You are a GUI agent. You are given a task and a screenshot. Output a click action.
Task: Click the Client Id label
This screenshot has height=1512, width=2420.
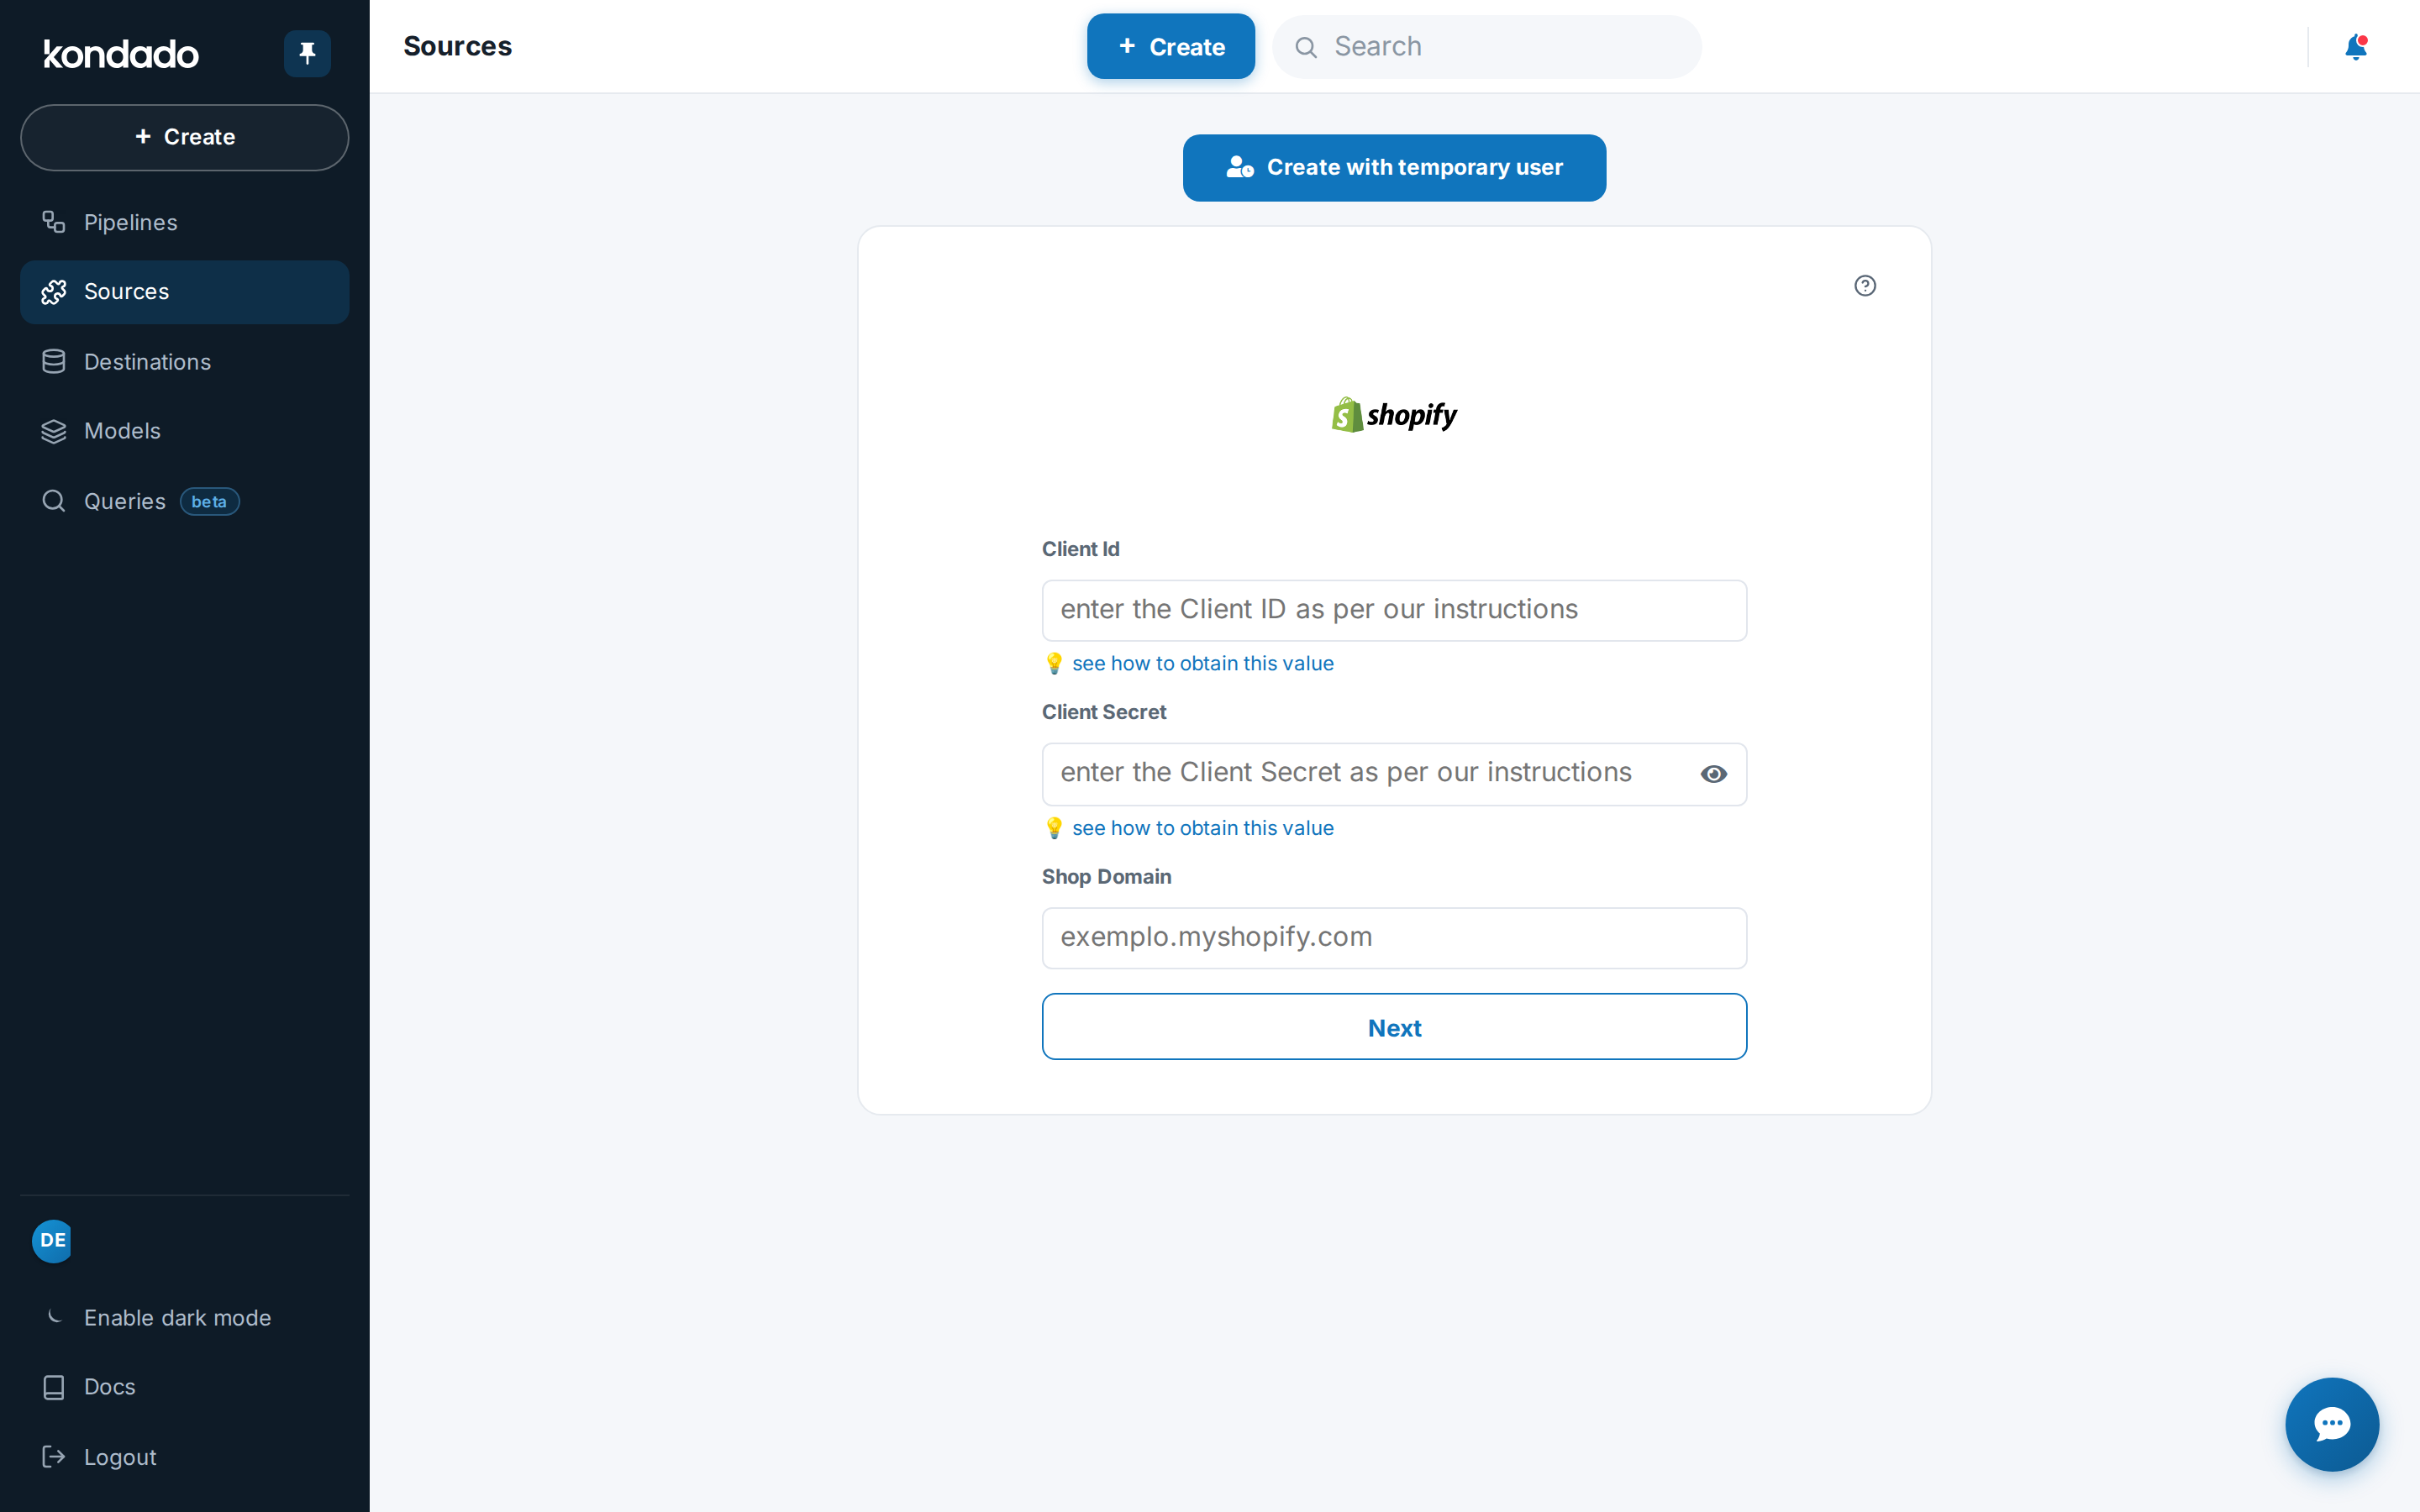1080,549
